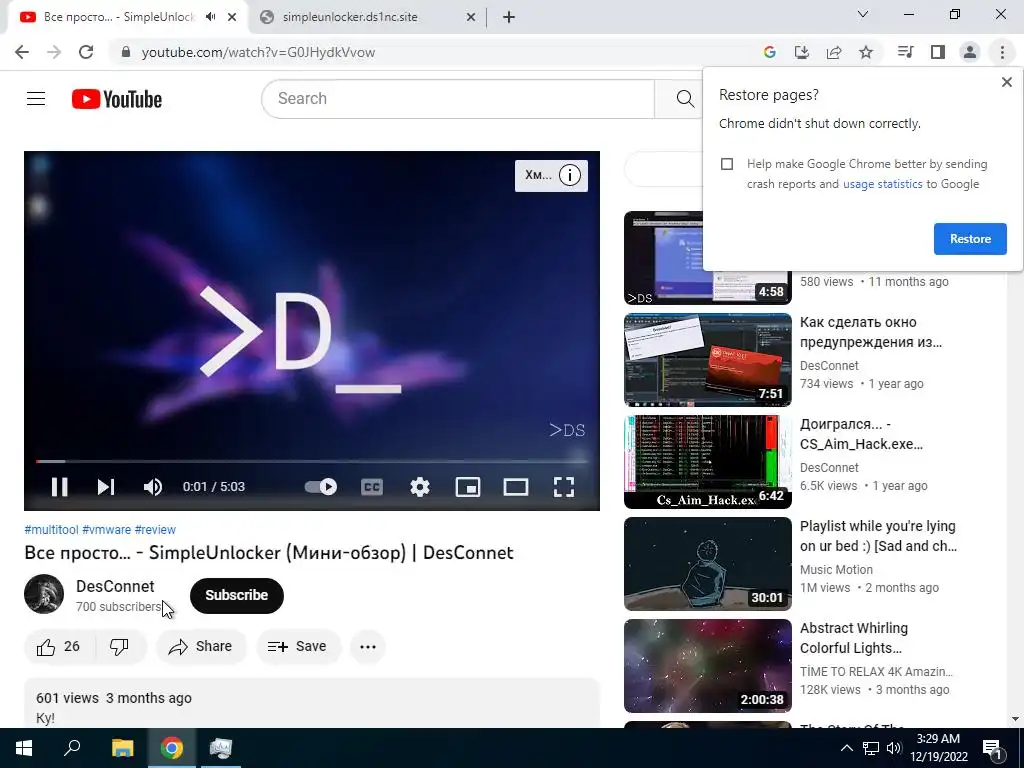Screen dimensions: 1024x768
Task: Click the video progress bar
Action: click(x=312, y=461)
